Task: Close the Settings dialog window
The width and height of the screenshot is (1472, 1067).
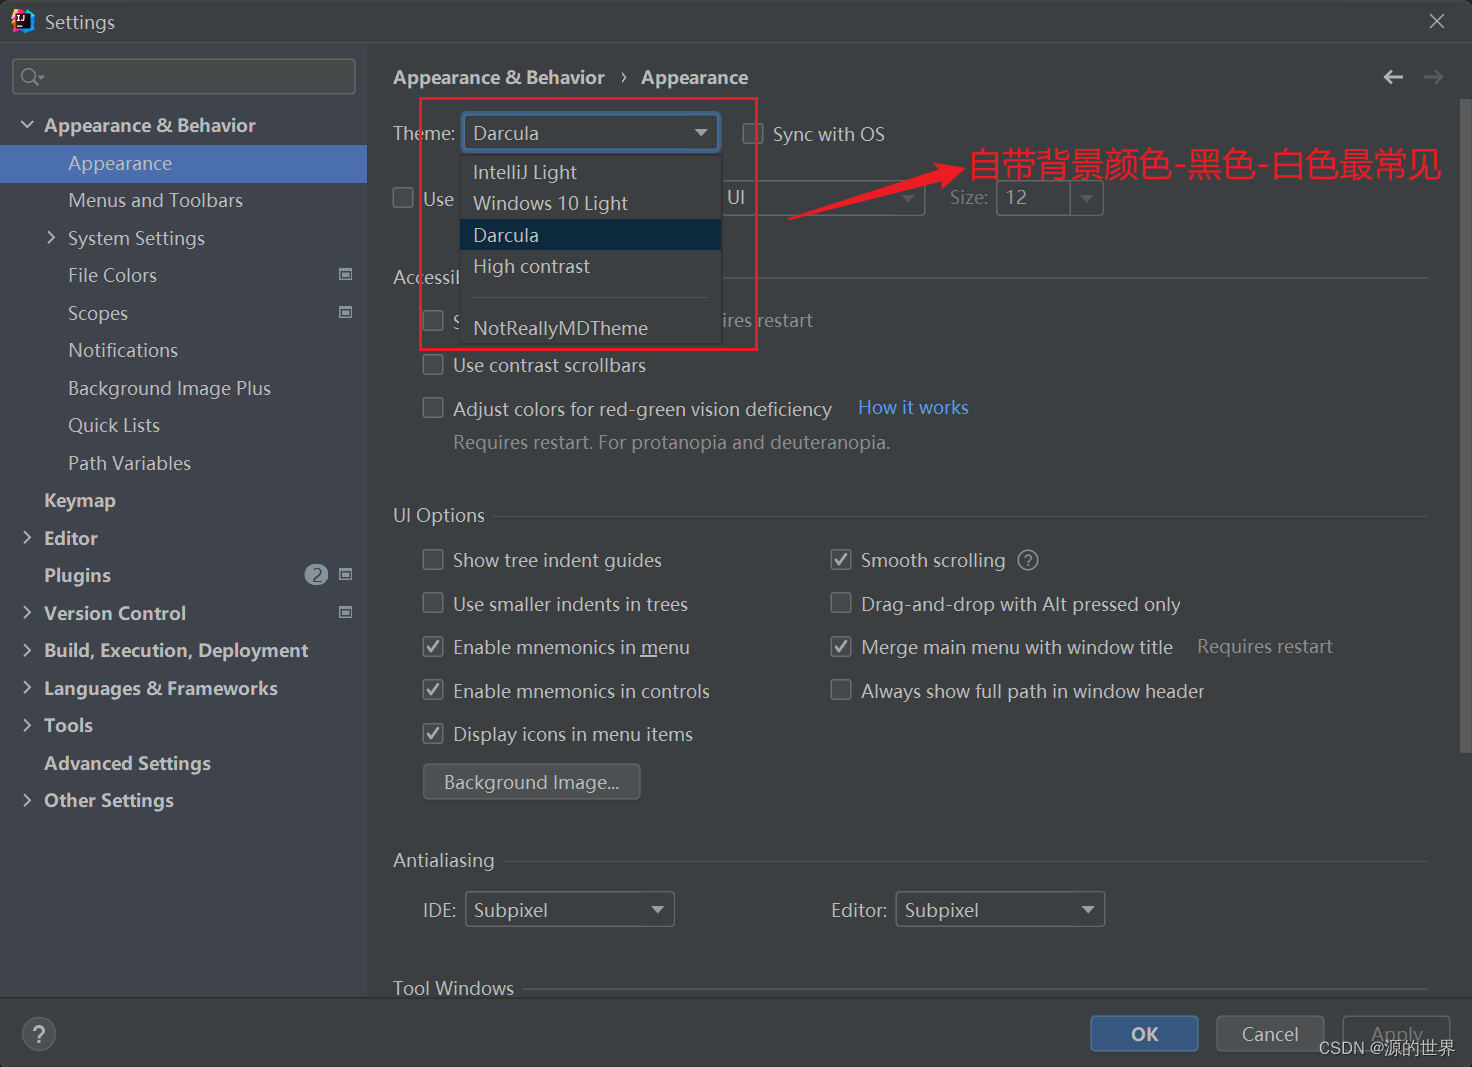Action: point(1437,21)
